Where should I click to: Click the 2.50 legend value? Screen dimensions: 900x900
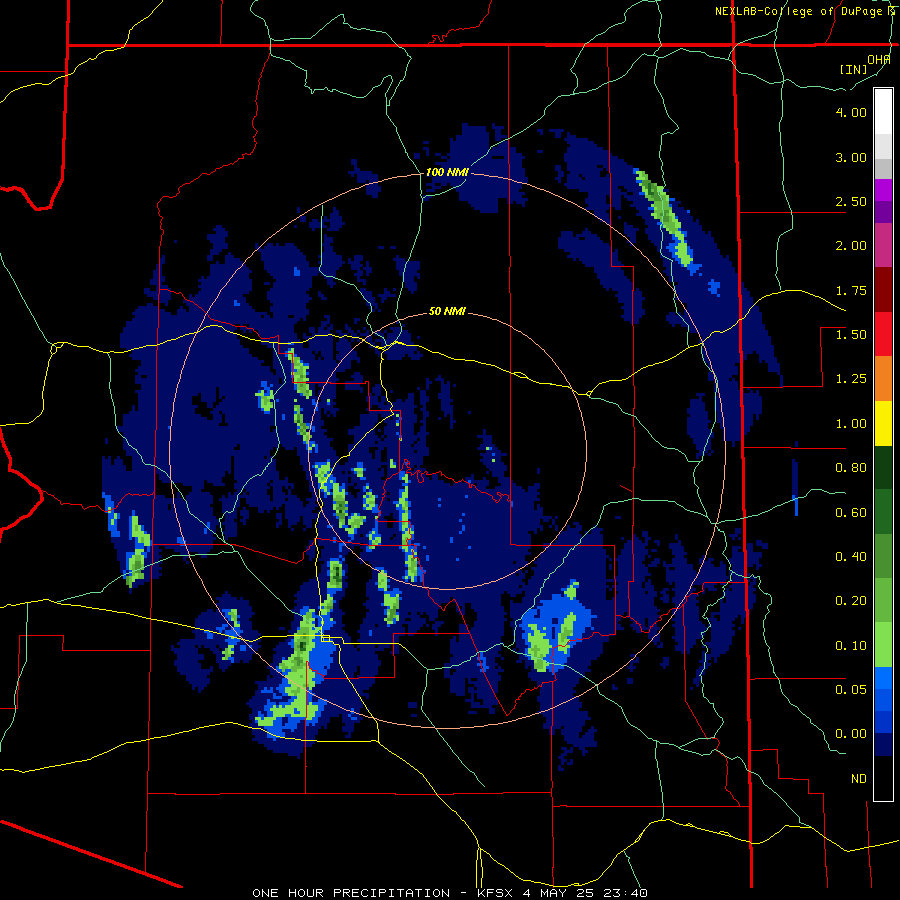click(851, 201)
